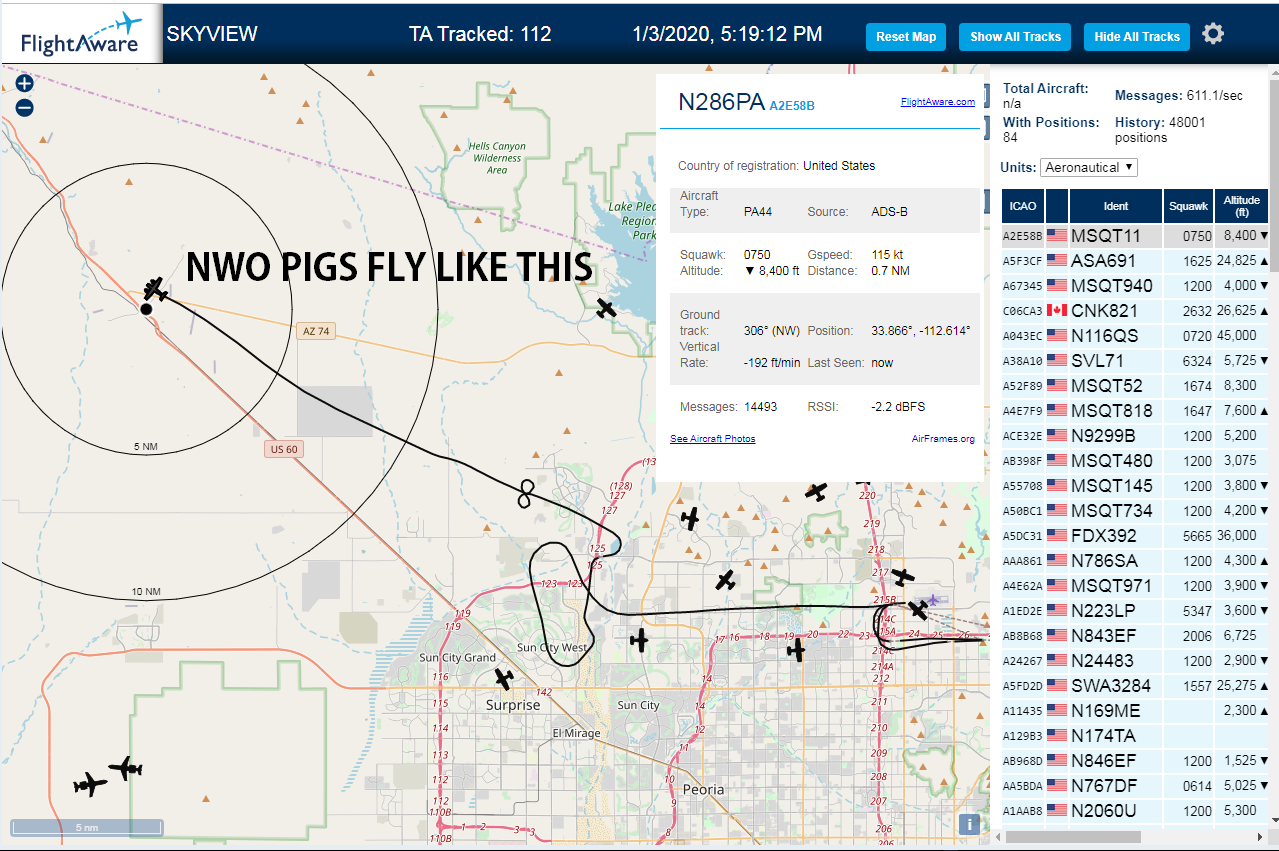Sort the table by Ident column
1279x851 pixels.
(x=1116, y=206)
